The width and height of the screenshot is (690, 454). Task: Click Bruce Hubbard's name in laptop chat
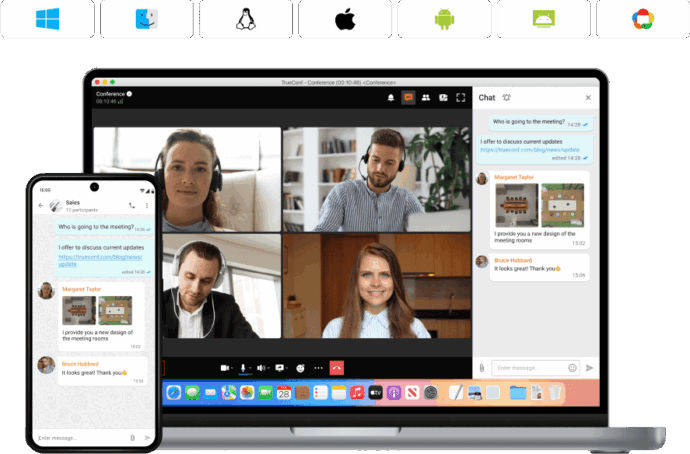click(x=513, y=260)
